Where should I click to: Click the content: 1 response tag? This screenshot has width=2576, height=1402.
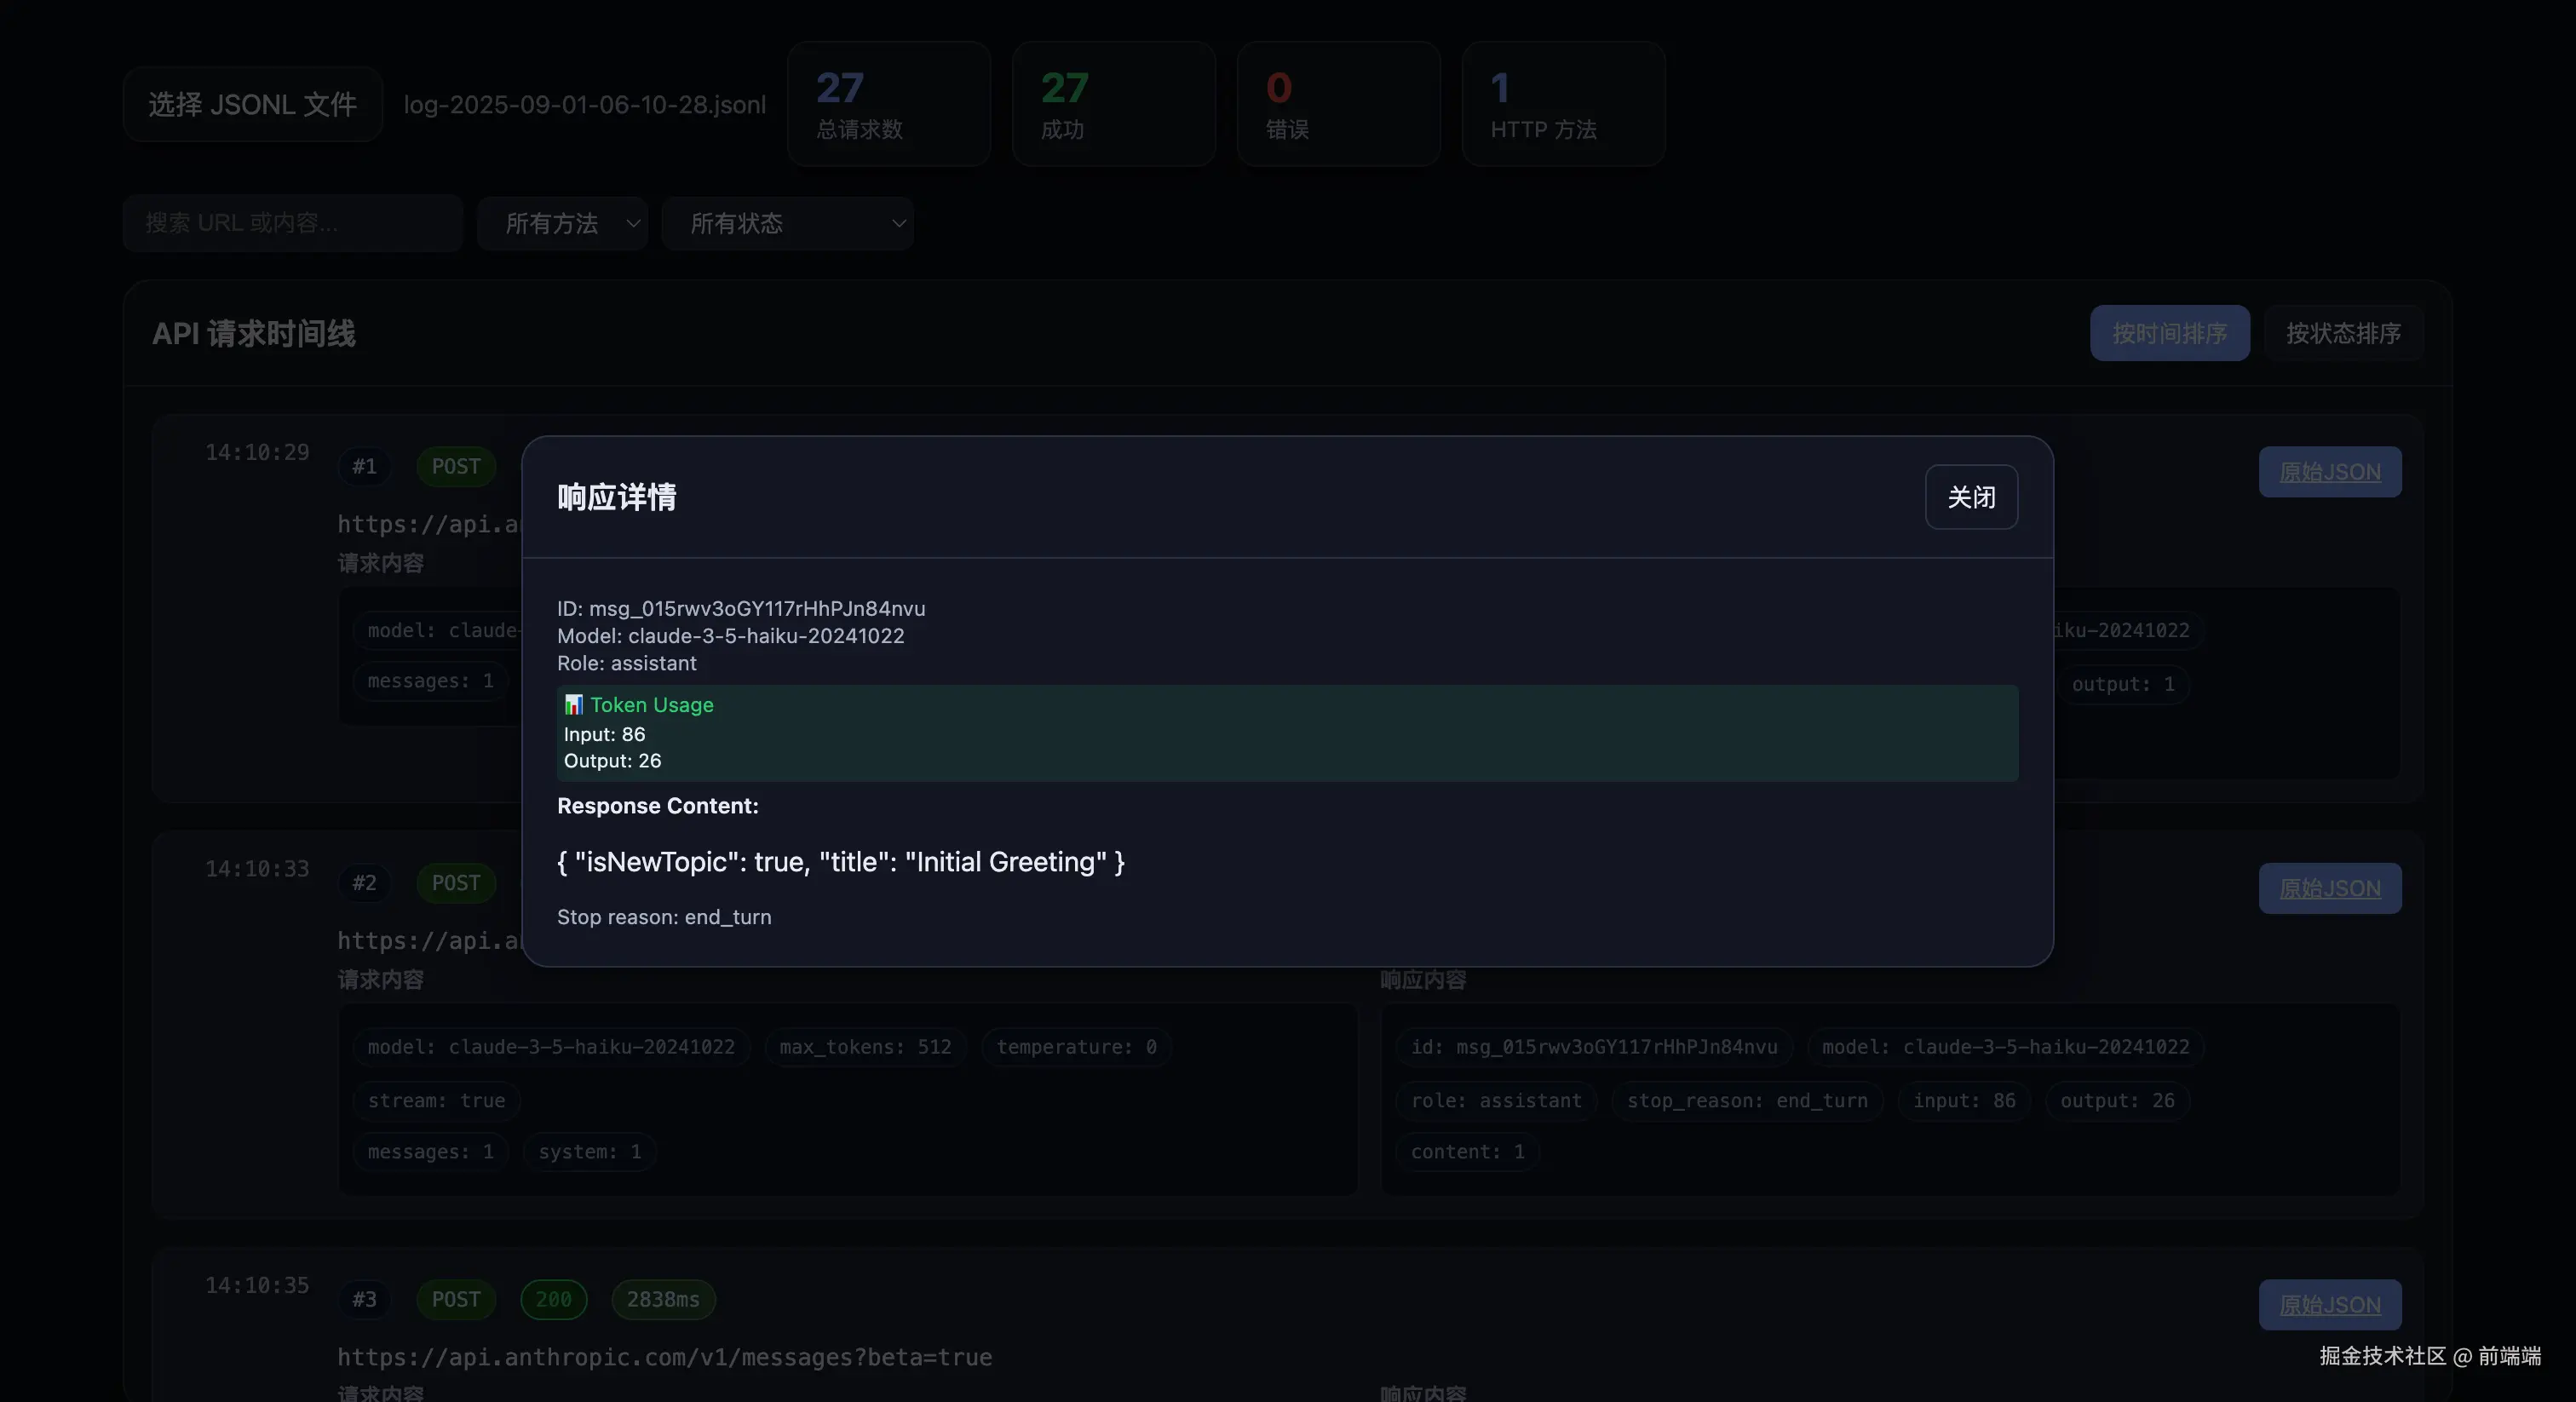point(1467,1152)
